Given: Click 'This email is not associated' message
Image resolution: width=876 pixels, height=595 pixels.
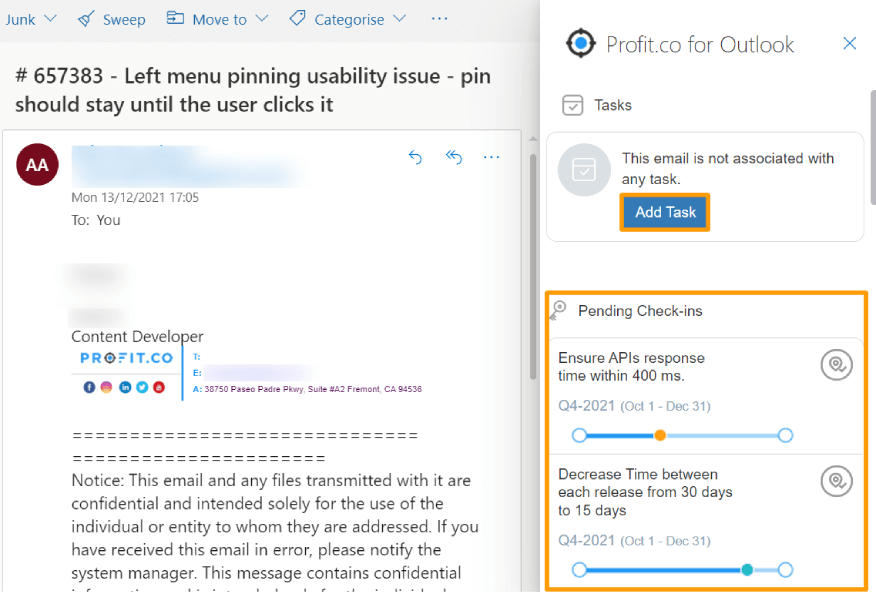Looking at the screenshot, I should click(x=728, y=169).
